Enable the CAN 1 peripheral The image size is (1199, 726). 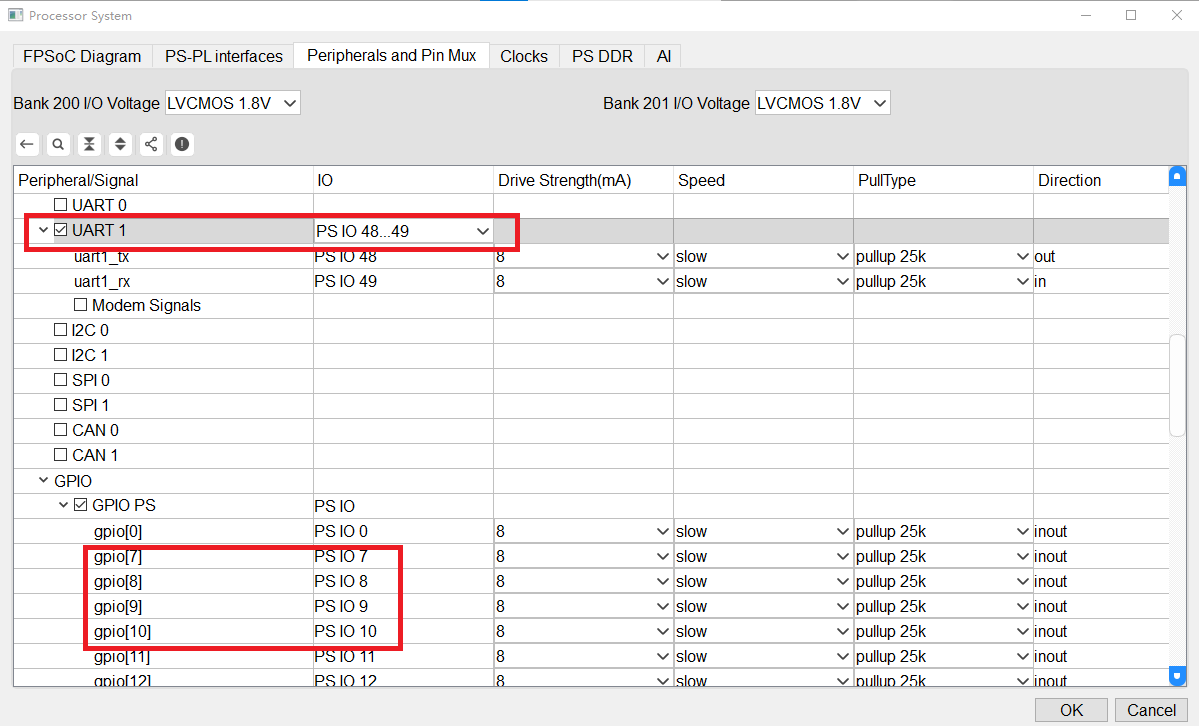click(x=60, y=455)
